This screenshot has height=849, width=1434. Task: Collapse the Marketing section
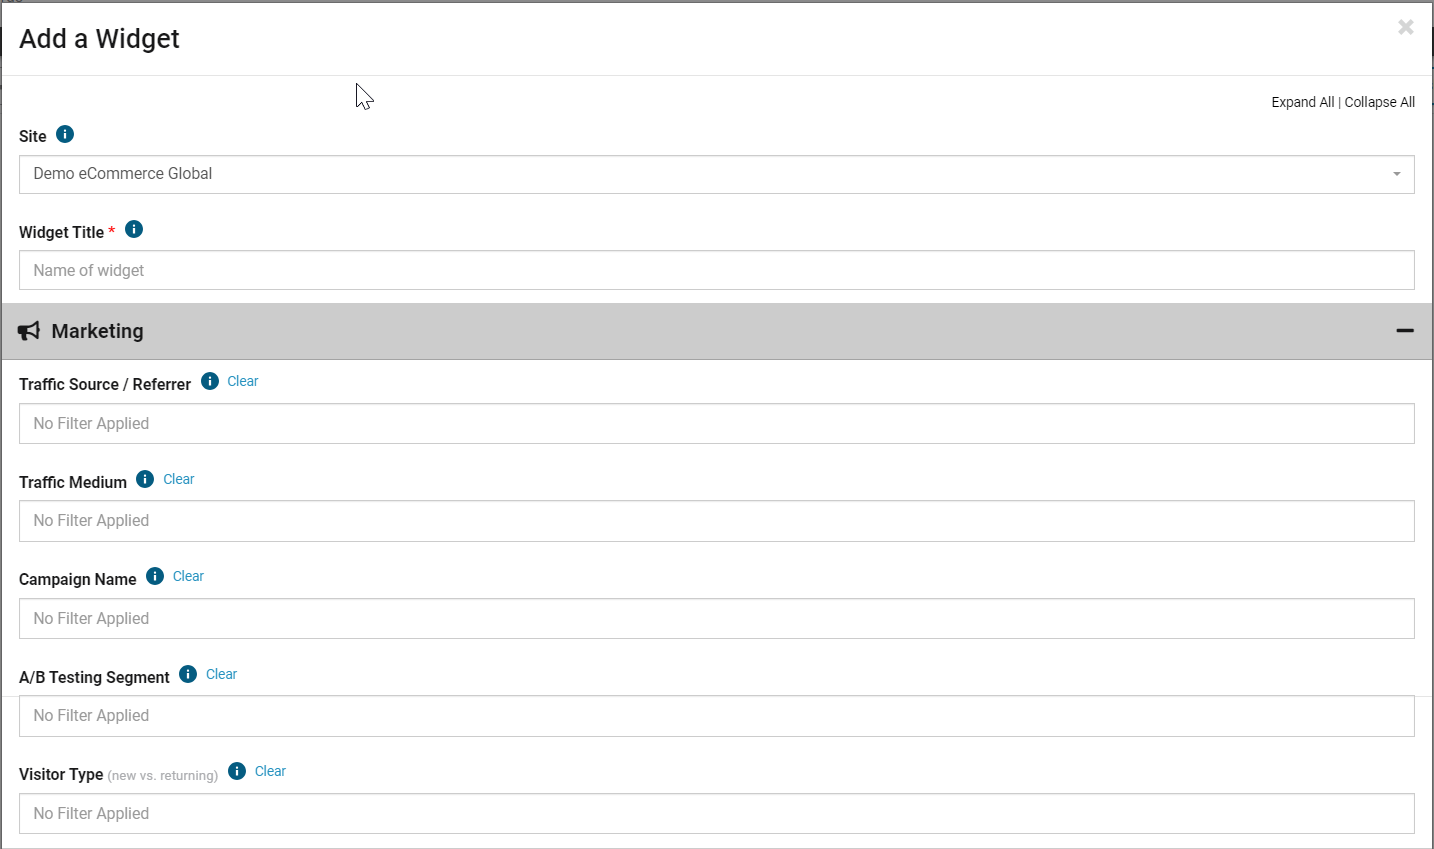1405,330
